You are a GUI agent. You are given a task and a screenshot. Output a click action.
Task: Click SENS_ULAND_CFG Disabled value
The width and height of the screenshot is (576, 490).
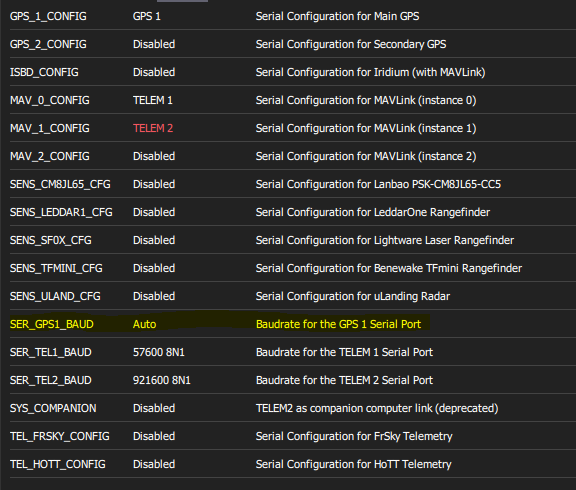(x=154, y=296)
